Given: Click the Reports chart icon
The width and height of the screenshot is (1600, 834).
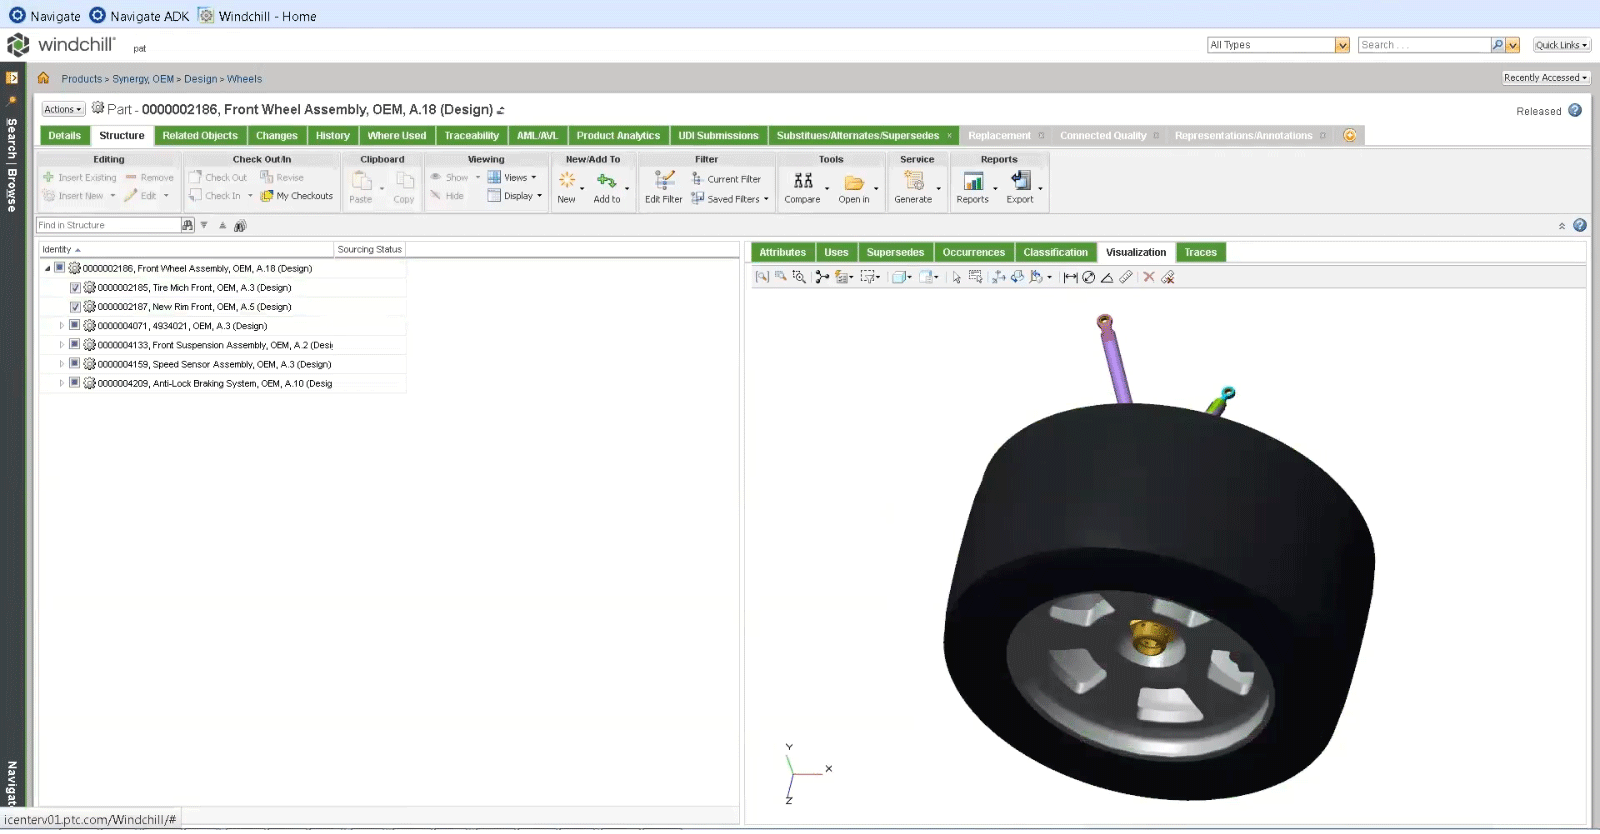Looking at the screenshot, I should 972,181.
